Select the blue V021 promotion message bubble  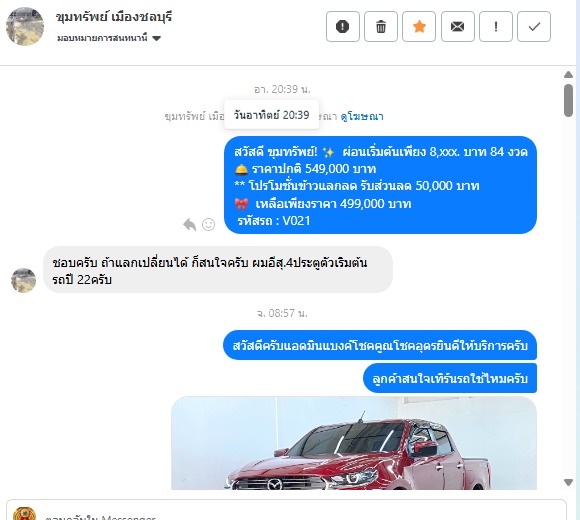[380, 185]
